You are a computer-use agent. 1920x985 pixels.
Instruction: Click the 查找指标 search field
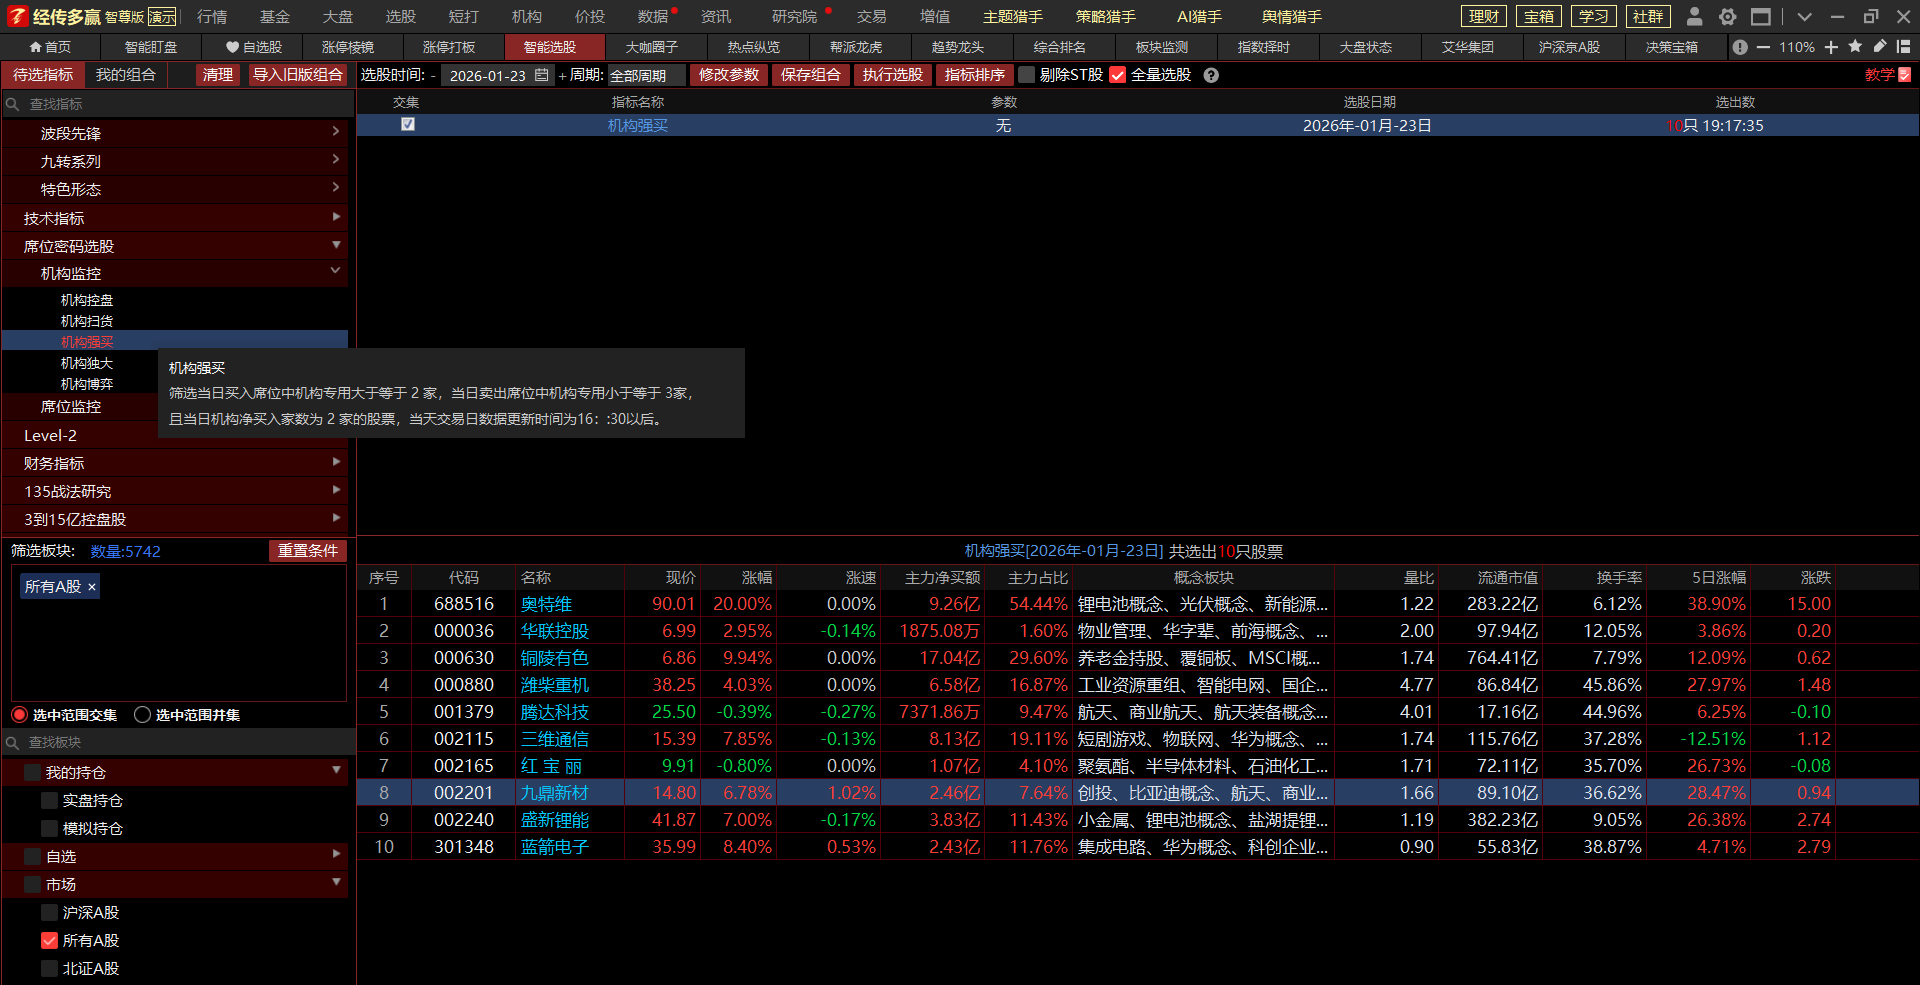coord(180,104)
